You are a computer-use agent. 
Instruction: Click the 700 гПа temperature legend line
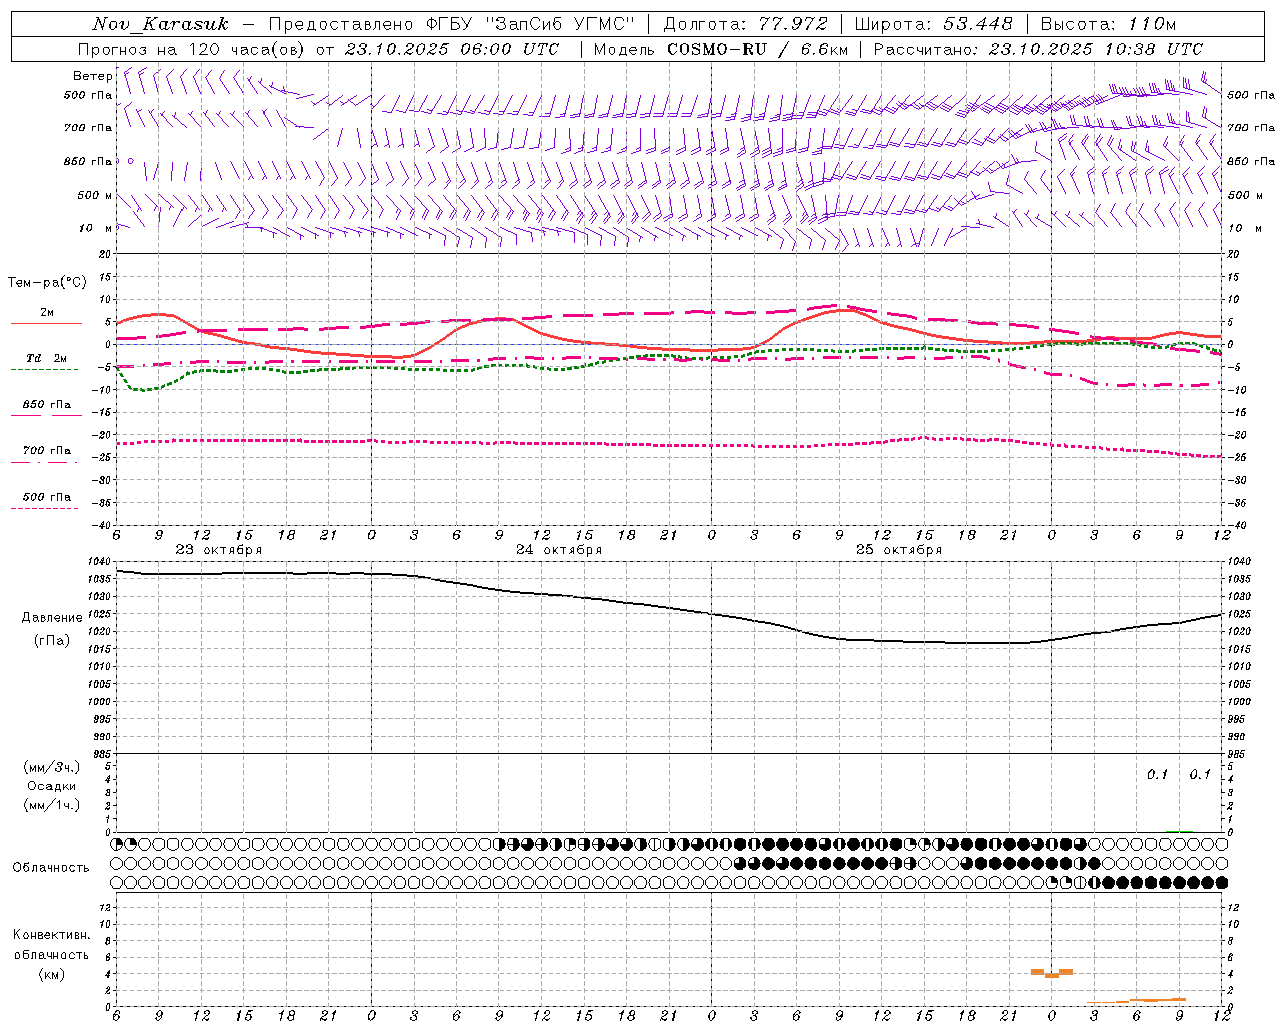coord(44,462)
